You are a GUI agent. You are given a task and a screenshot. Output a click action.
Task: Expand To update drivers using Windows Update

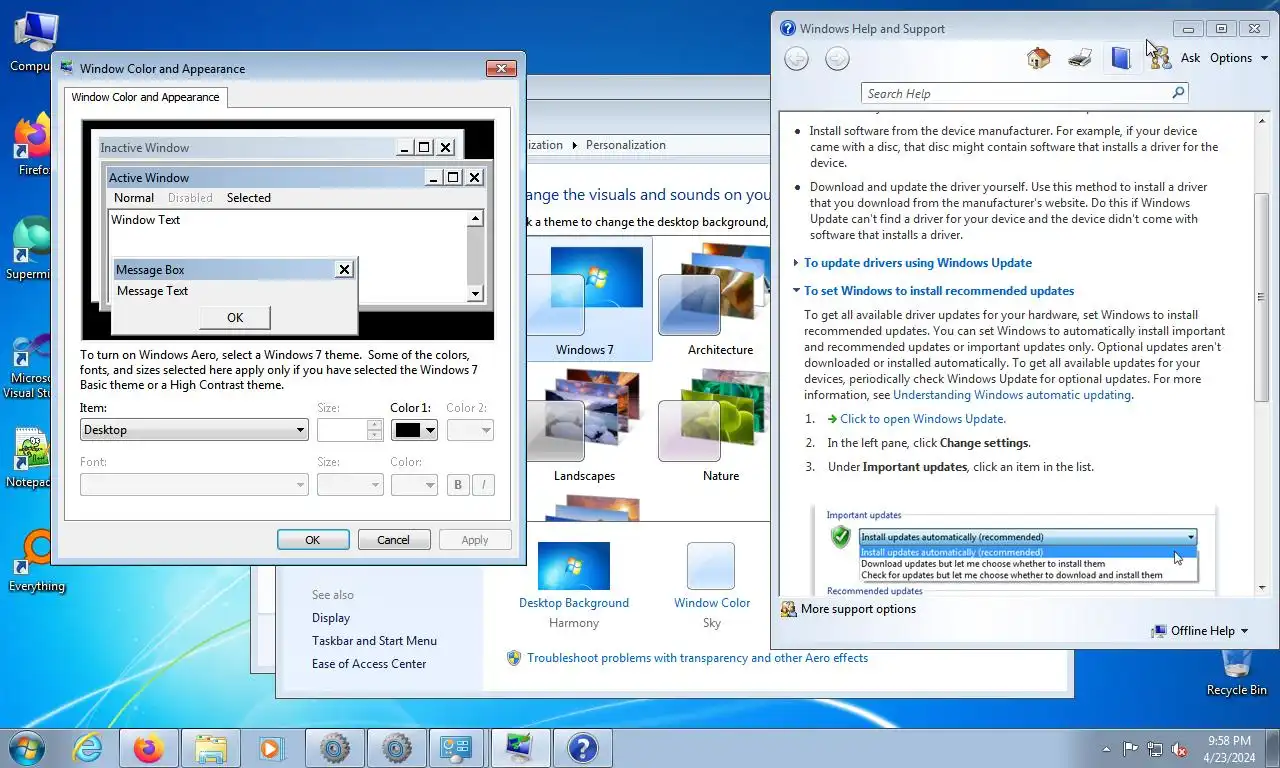click(918, 263)
